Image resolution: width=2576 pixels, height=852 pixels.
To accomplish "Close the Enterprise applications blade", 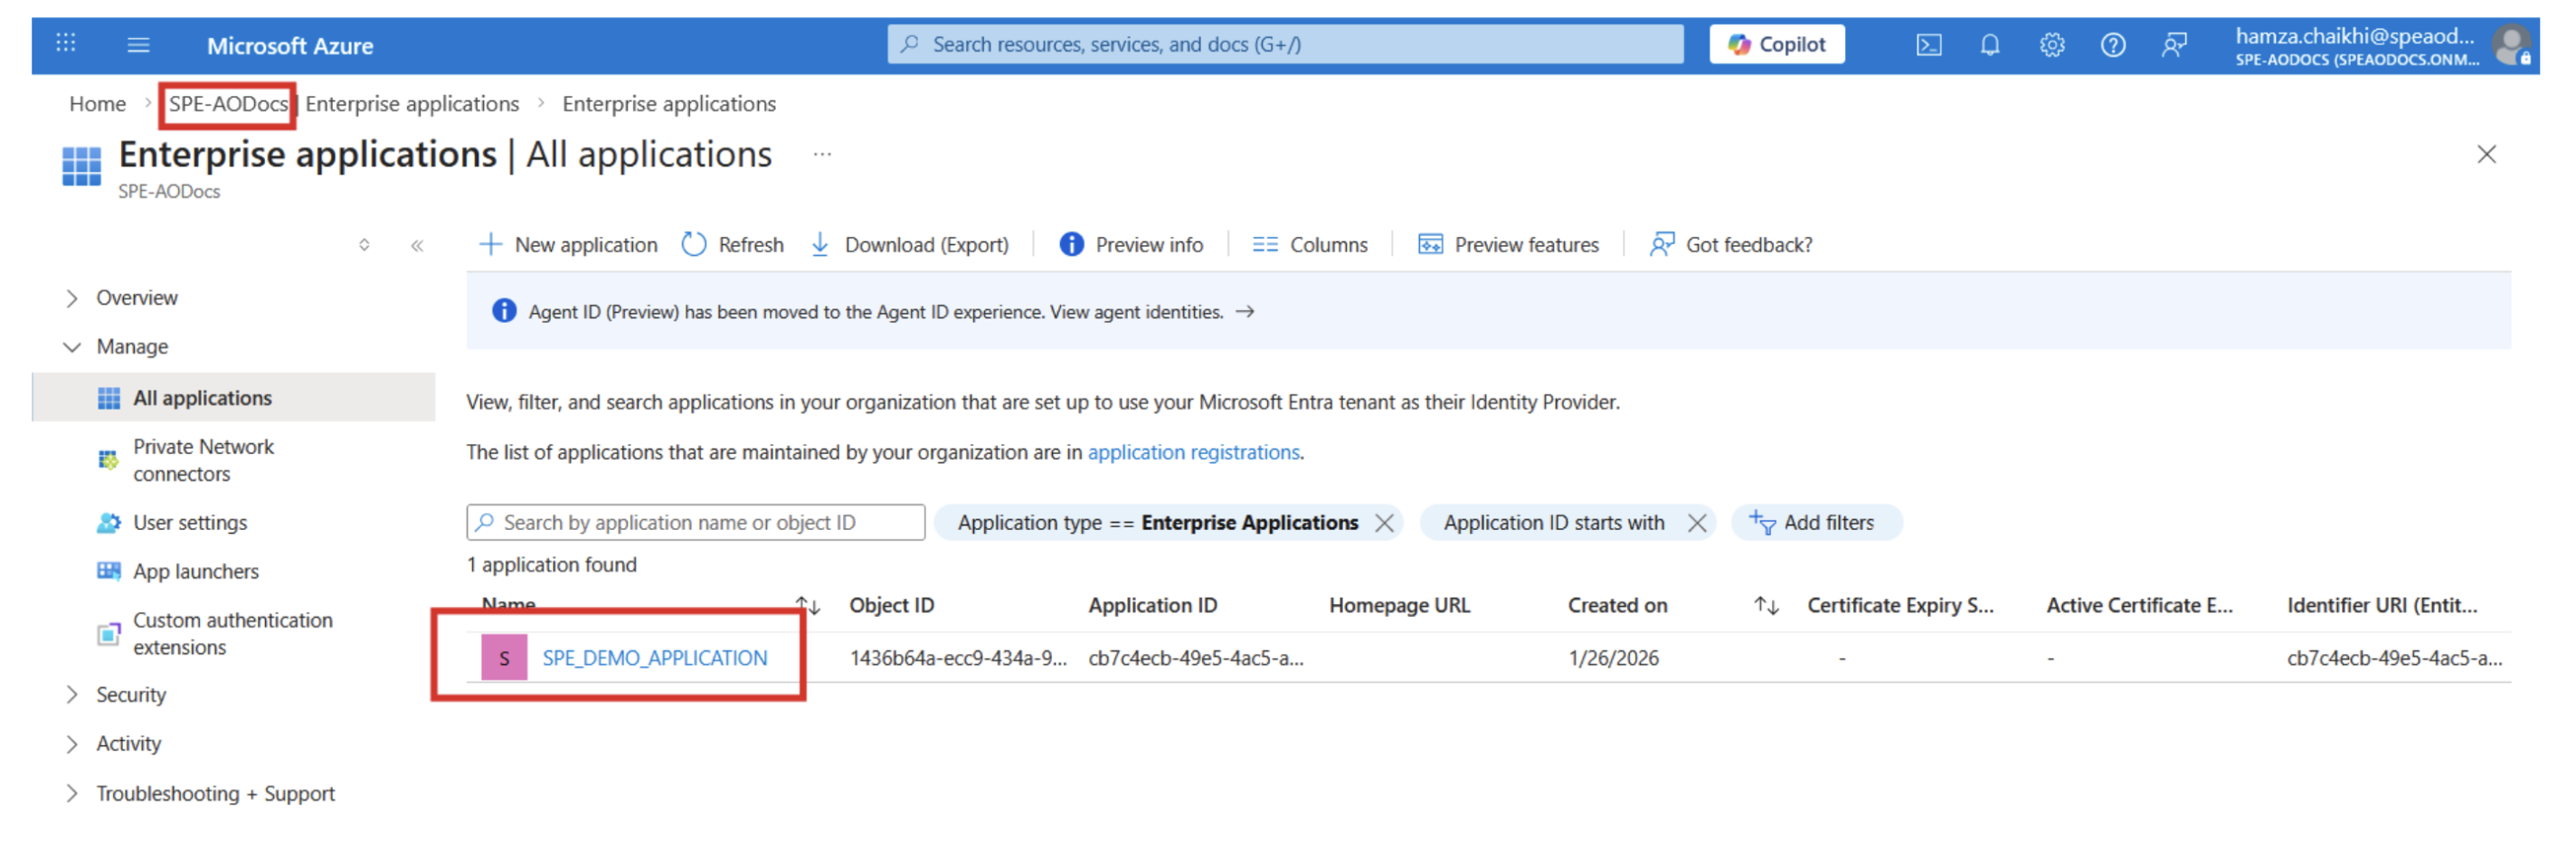I will click(2486, 154).
